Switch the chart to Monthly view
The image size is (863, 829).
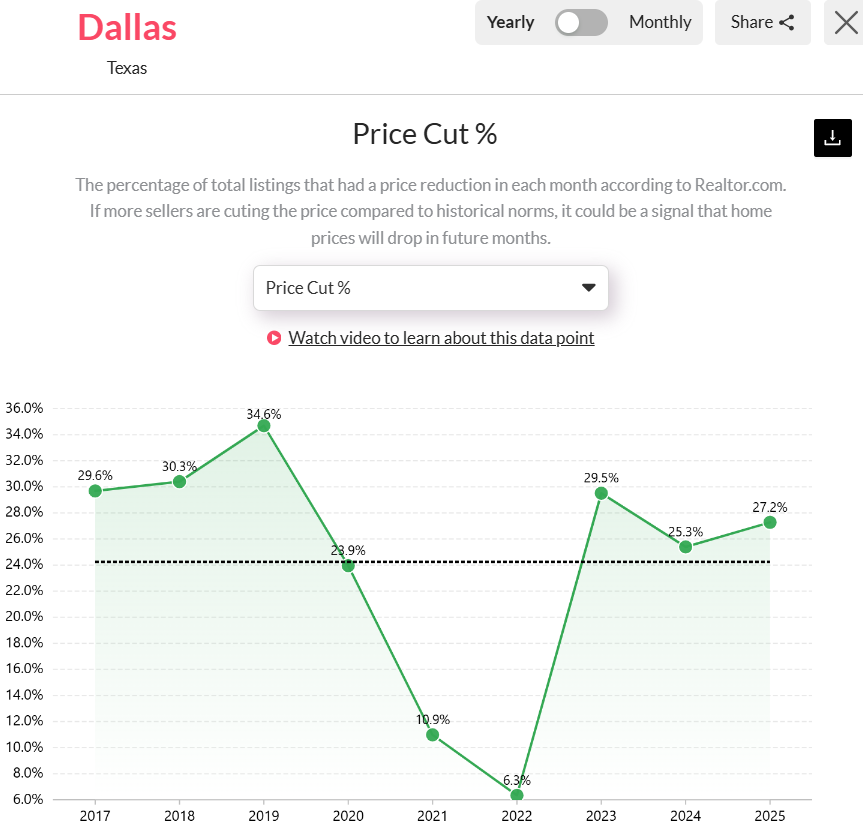(x=660, y=22)
